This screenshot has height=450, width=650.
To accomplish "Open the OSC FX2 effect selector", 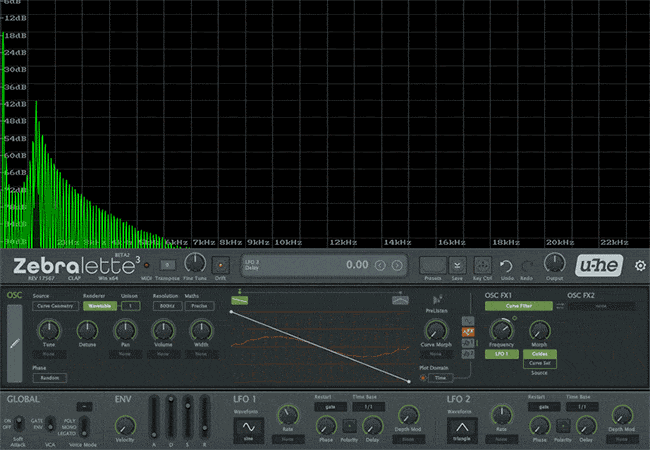I will [601, 306].
